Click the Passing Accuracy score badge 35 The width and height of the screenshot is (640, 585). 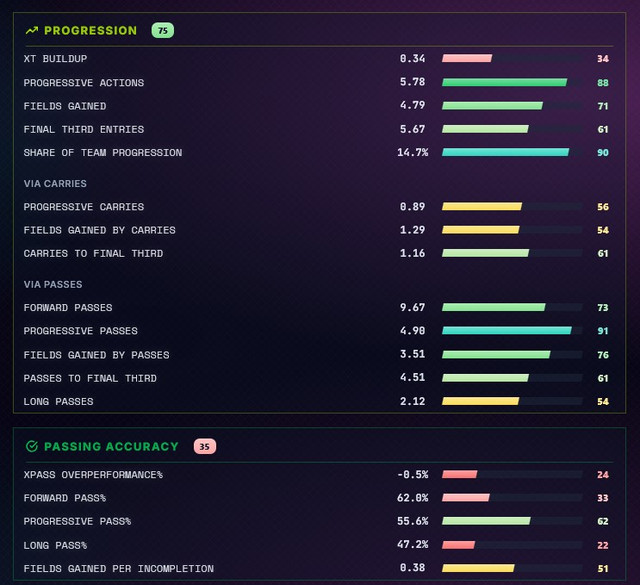[205, 447]
